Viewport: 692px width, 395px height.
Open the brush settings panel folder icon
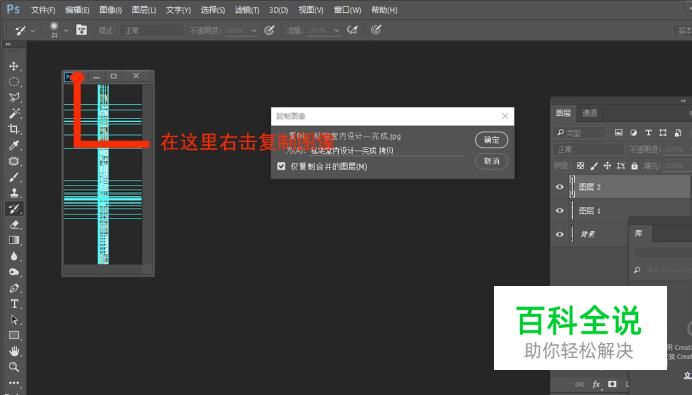pos(81,30)
